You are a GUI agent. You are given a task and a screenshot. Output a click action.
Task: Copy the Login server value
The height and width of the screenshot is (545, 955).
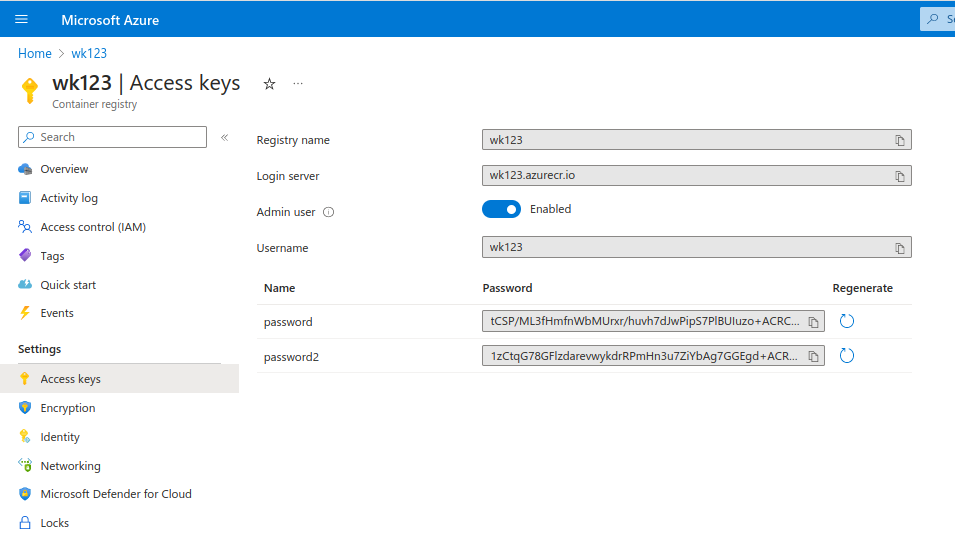[900, 177]
